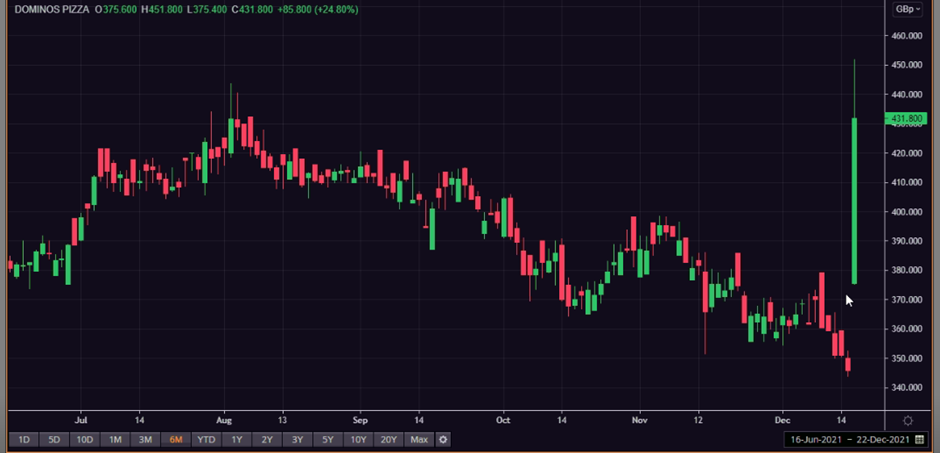Click the calendar icon in date range box
The image size is (940, 453).
tap(920, 440)
